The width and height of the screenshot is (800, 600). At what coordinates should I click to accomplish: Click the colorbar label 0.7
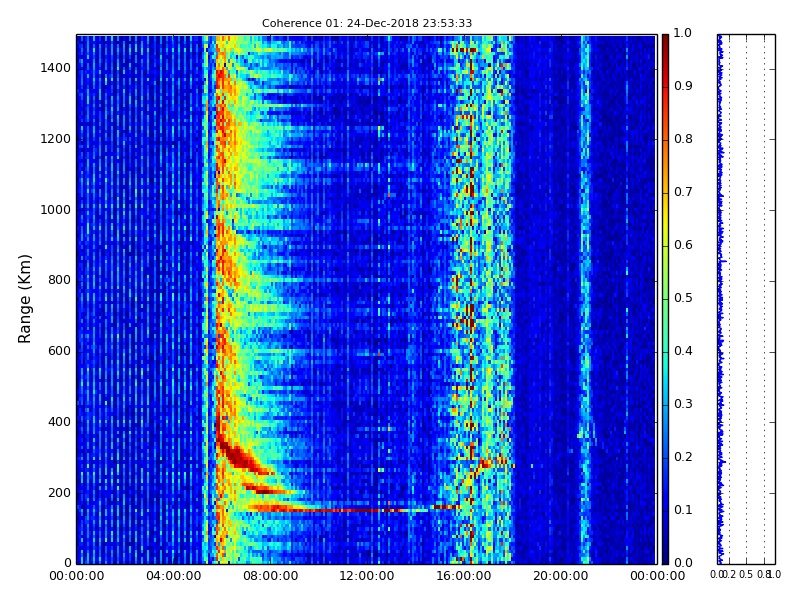pos(683,192)
